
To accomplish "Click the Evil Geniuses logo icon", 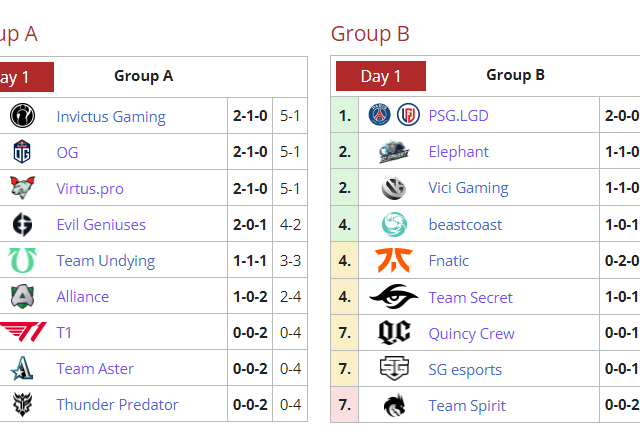I will [22, 224].
